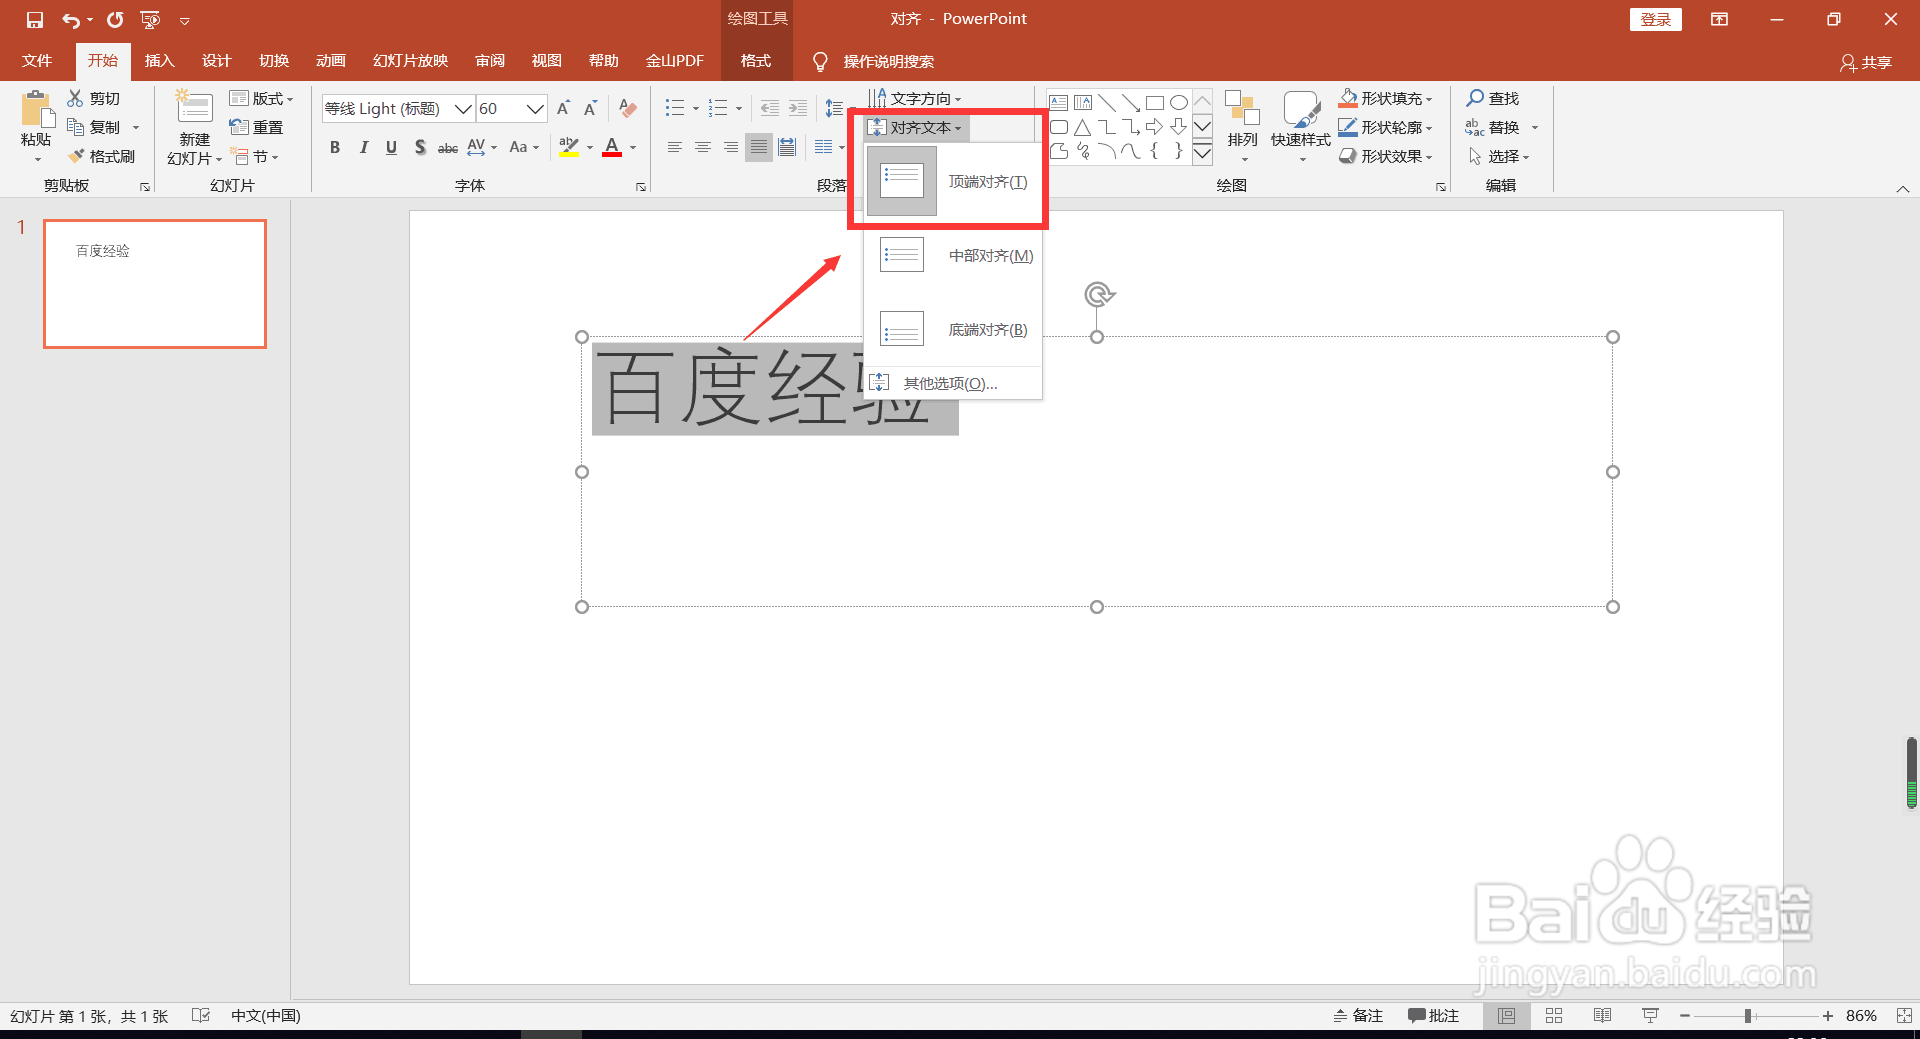Open the Select (选择) dropdown
Screen dimensions: 1920x1039
click(x=1498, y=156)
